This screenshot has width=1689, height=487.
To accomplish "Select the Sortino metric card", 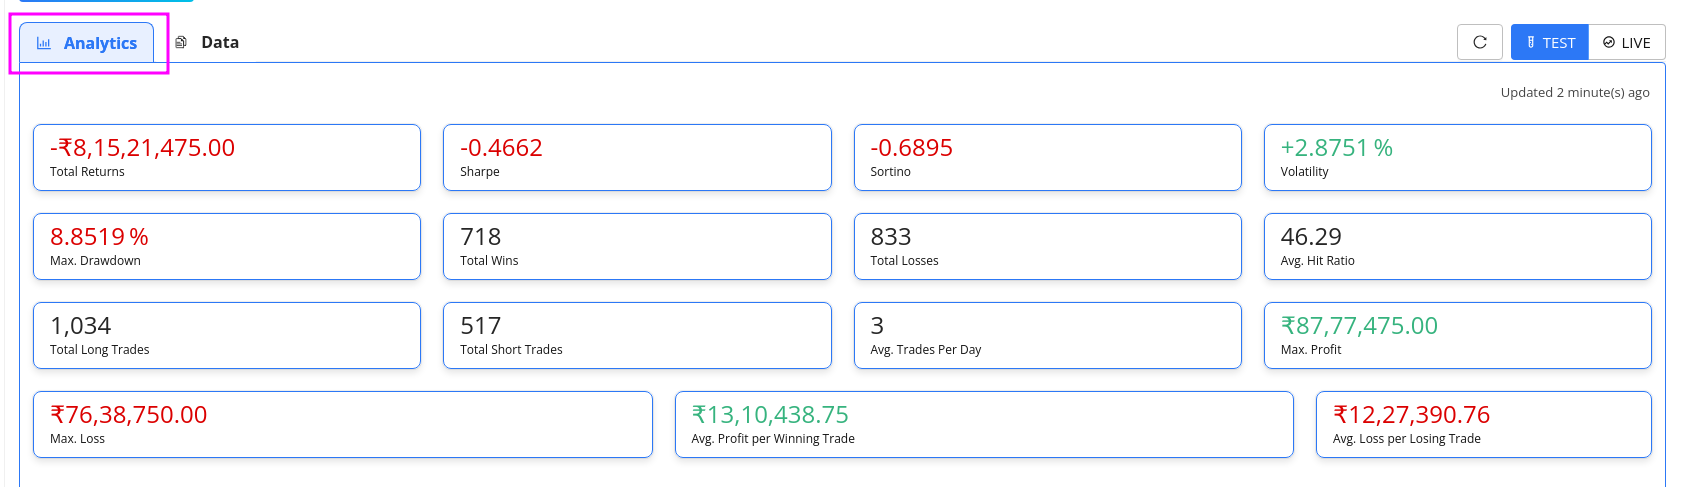I will (x=1047, y=157).
